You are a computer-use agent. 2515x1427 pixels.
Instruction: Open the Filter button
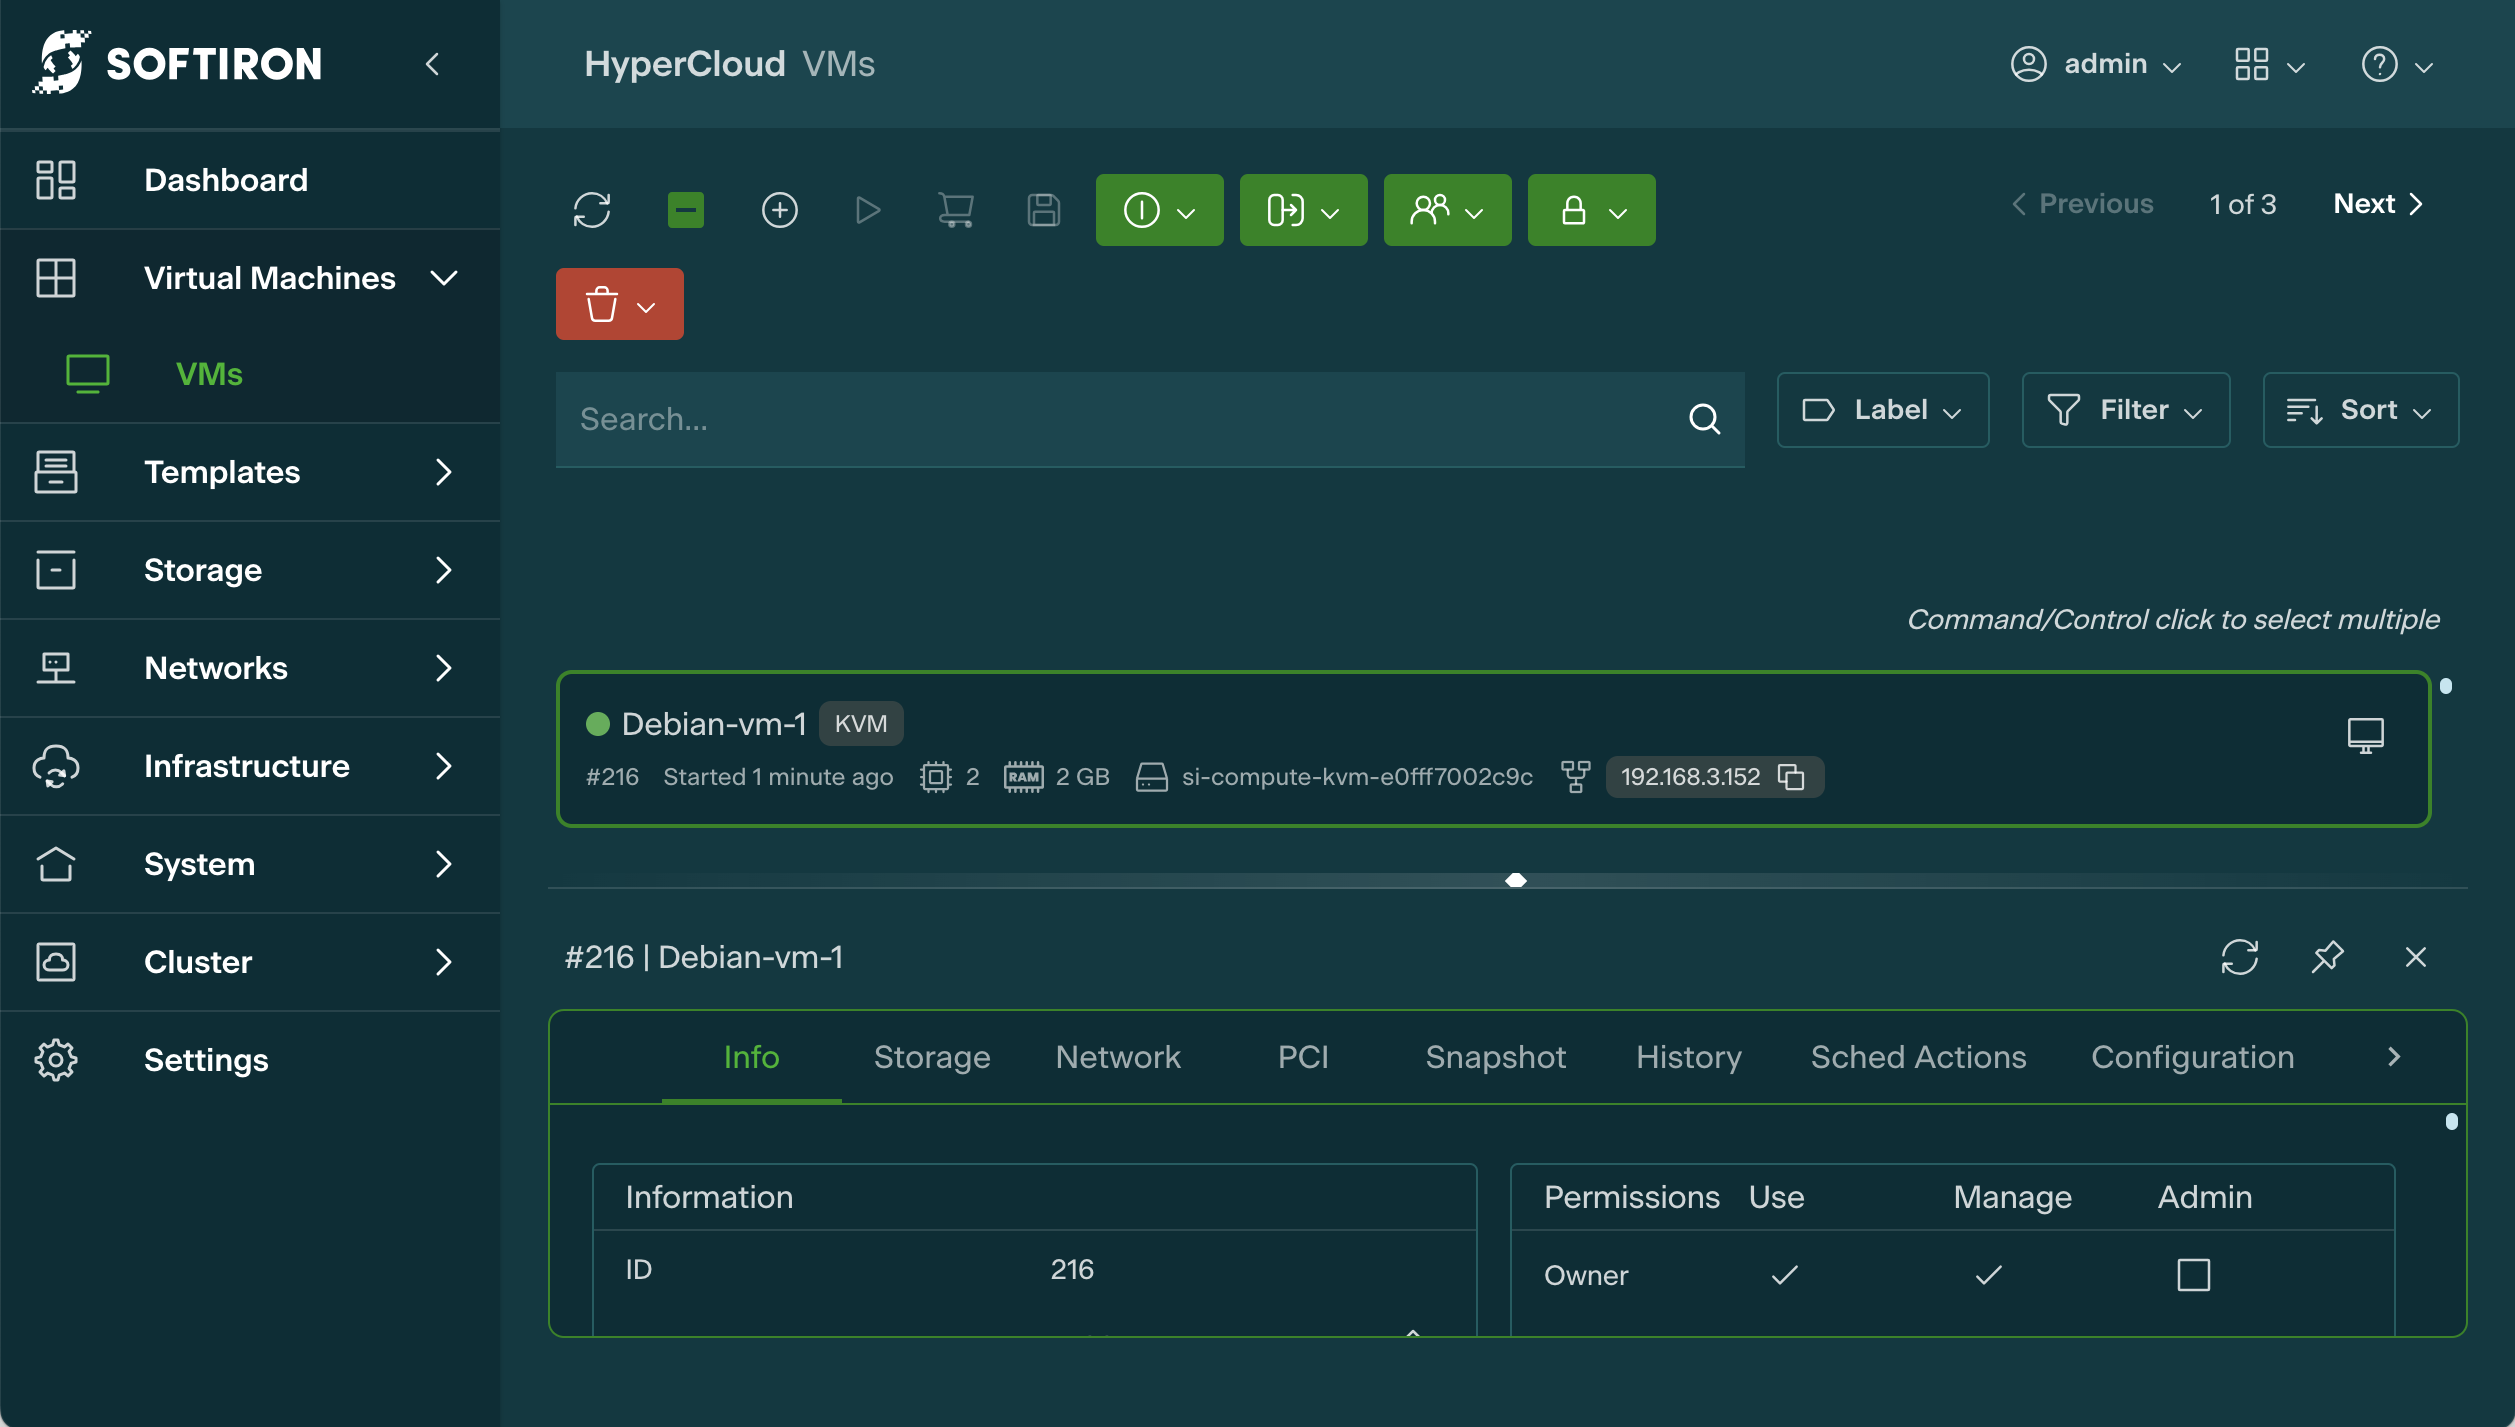click(x=2125, y=410)
